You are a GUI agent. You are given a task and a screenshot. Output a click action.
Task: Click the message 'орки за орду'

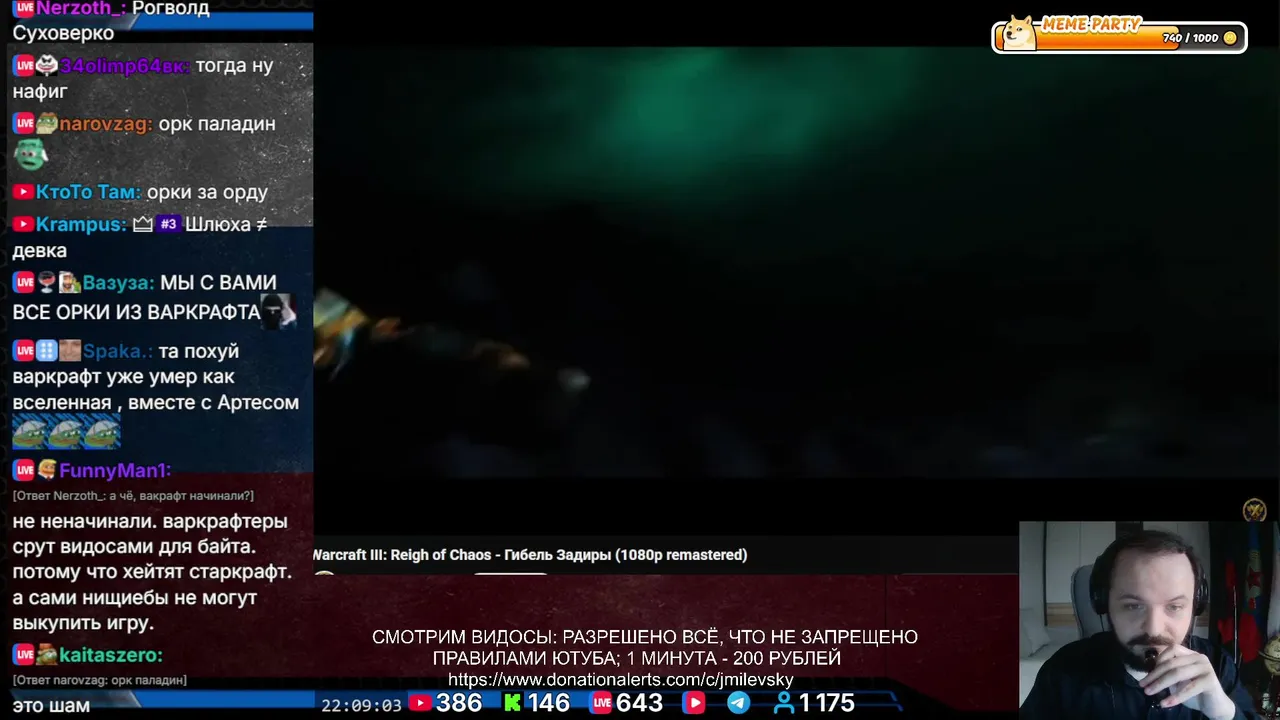pos(207,192)
